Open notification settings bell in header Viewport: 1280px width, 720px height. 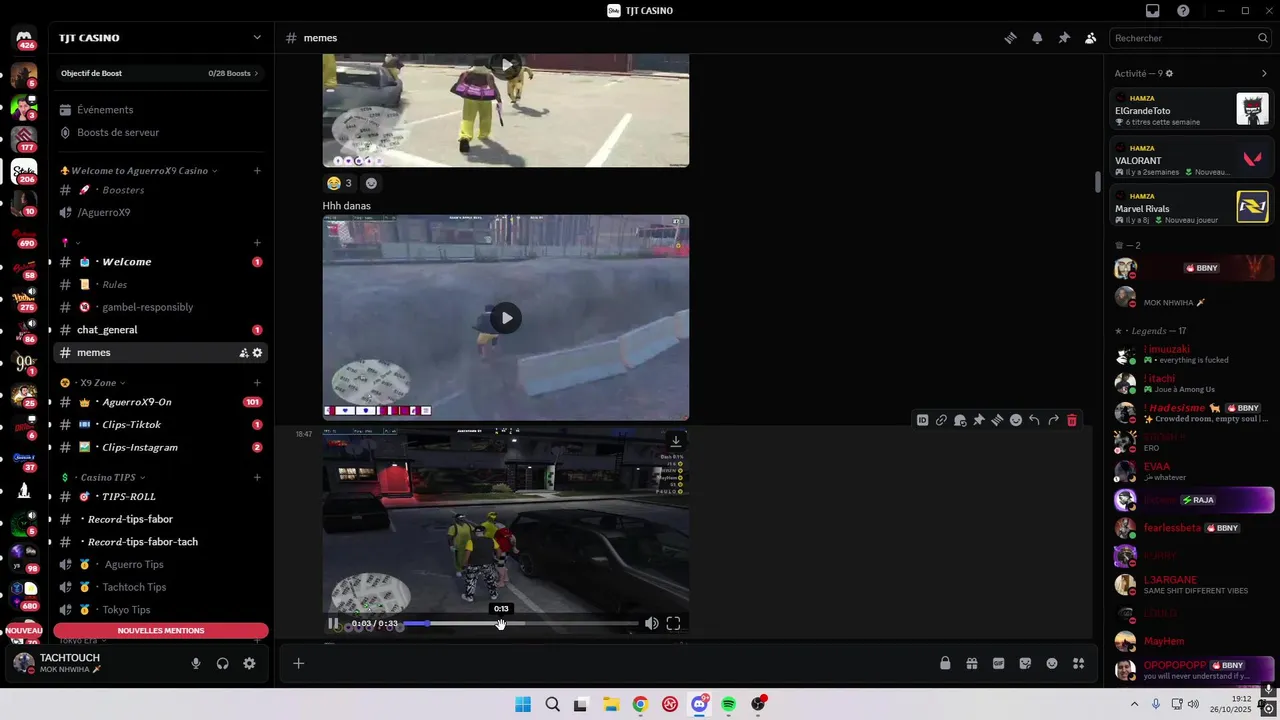pos(1037,38)
